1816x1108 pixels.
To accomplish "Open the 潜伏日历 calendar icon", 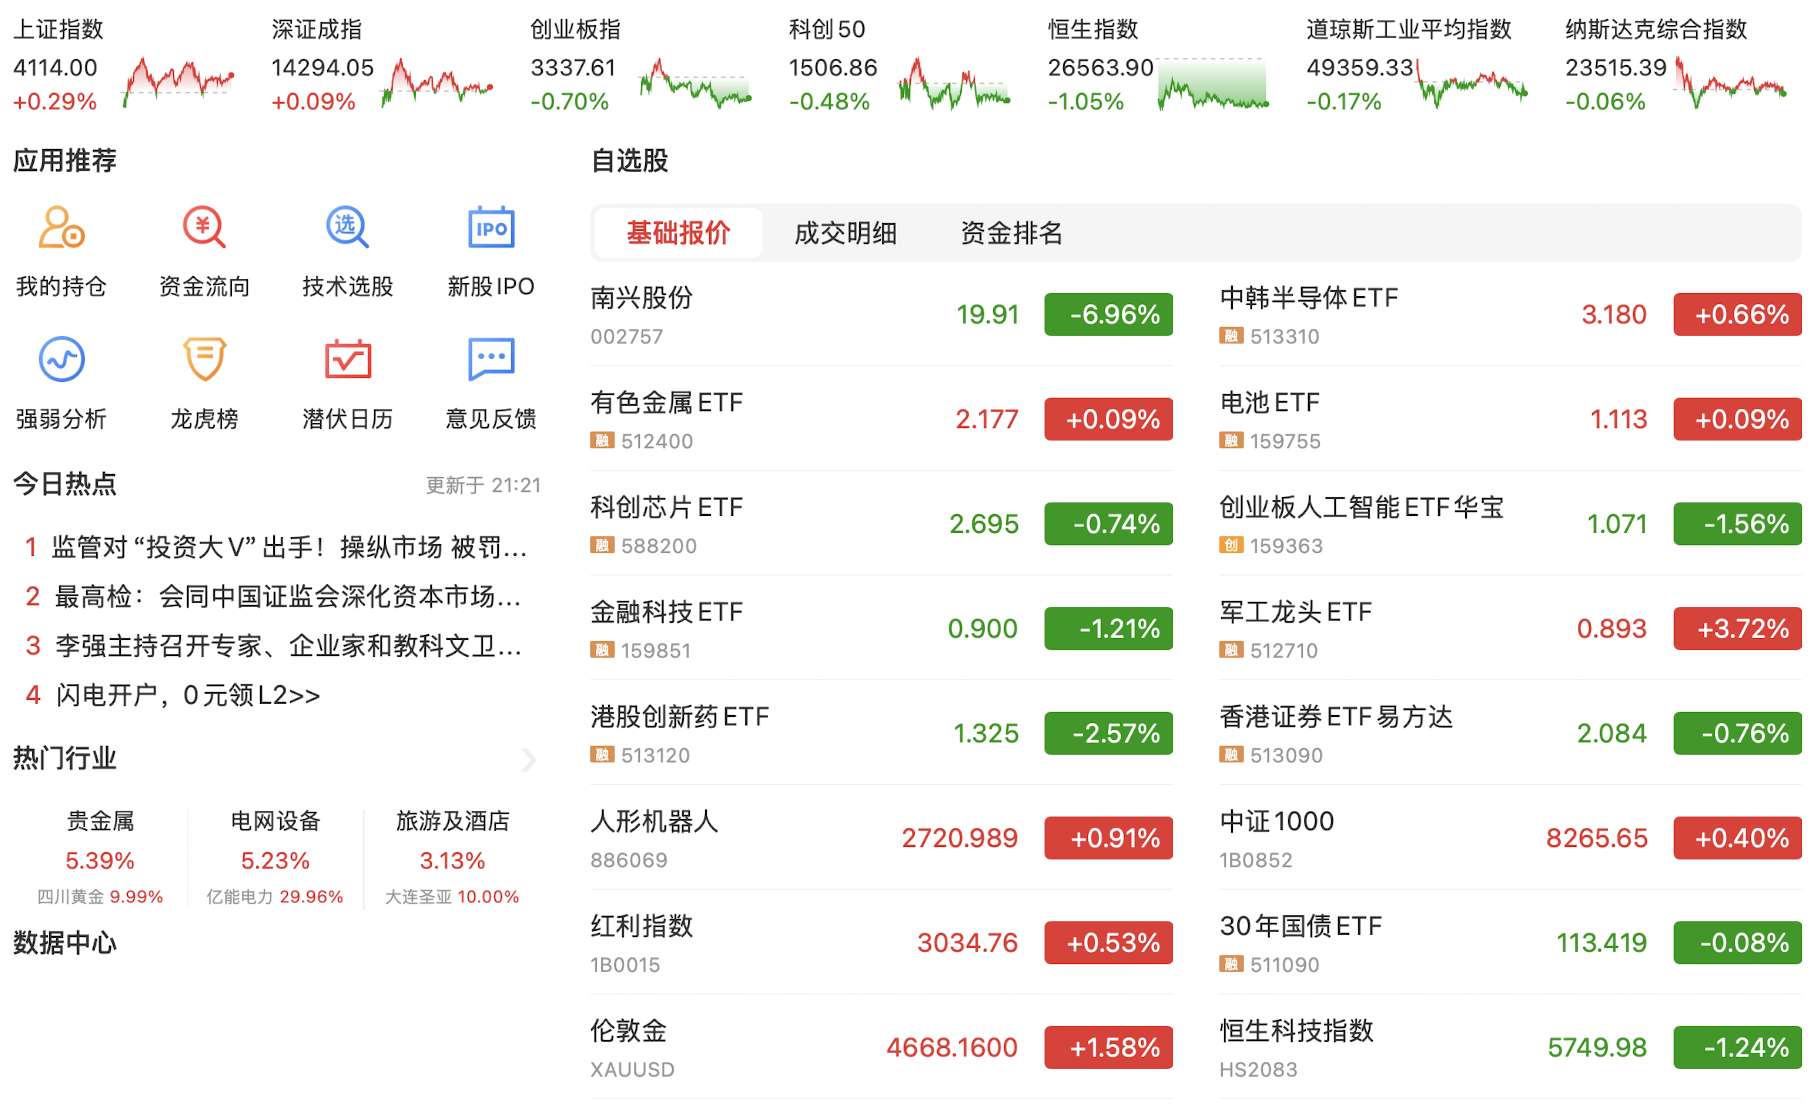I will tap(347, 360).
